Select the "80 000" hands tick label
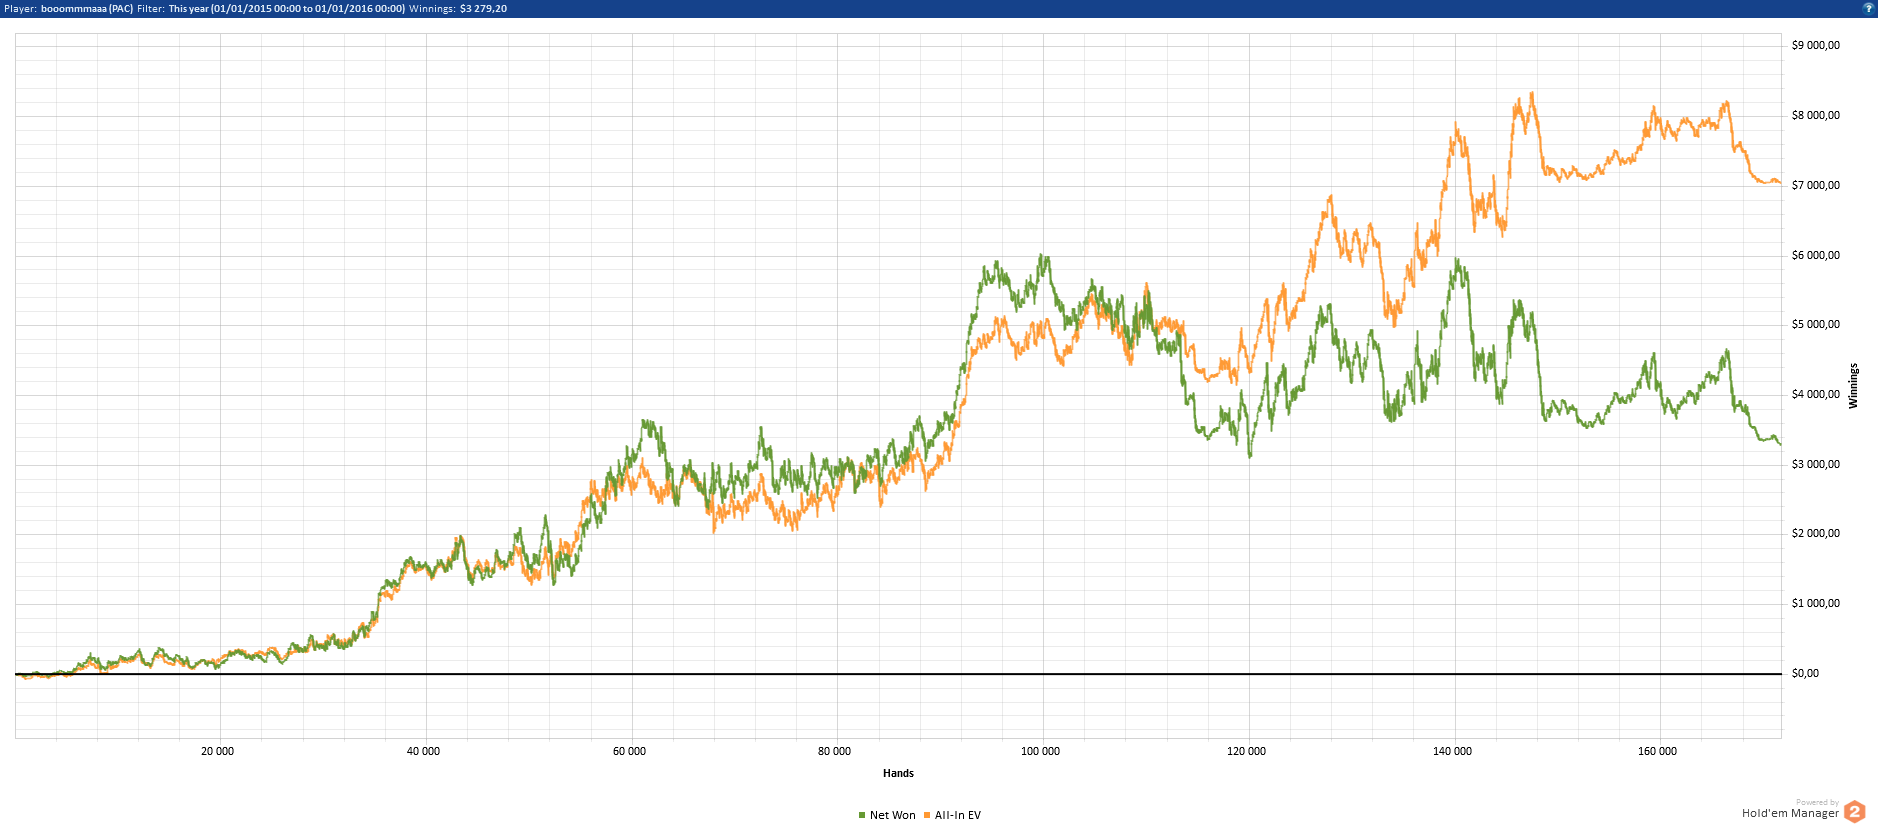Screen dimensions: 1878x828 [x=834, y=751]
